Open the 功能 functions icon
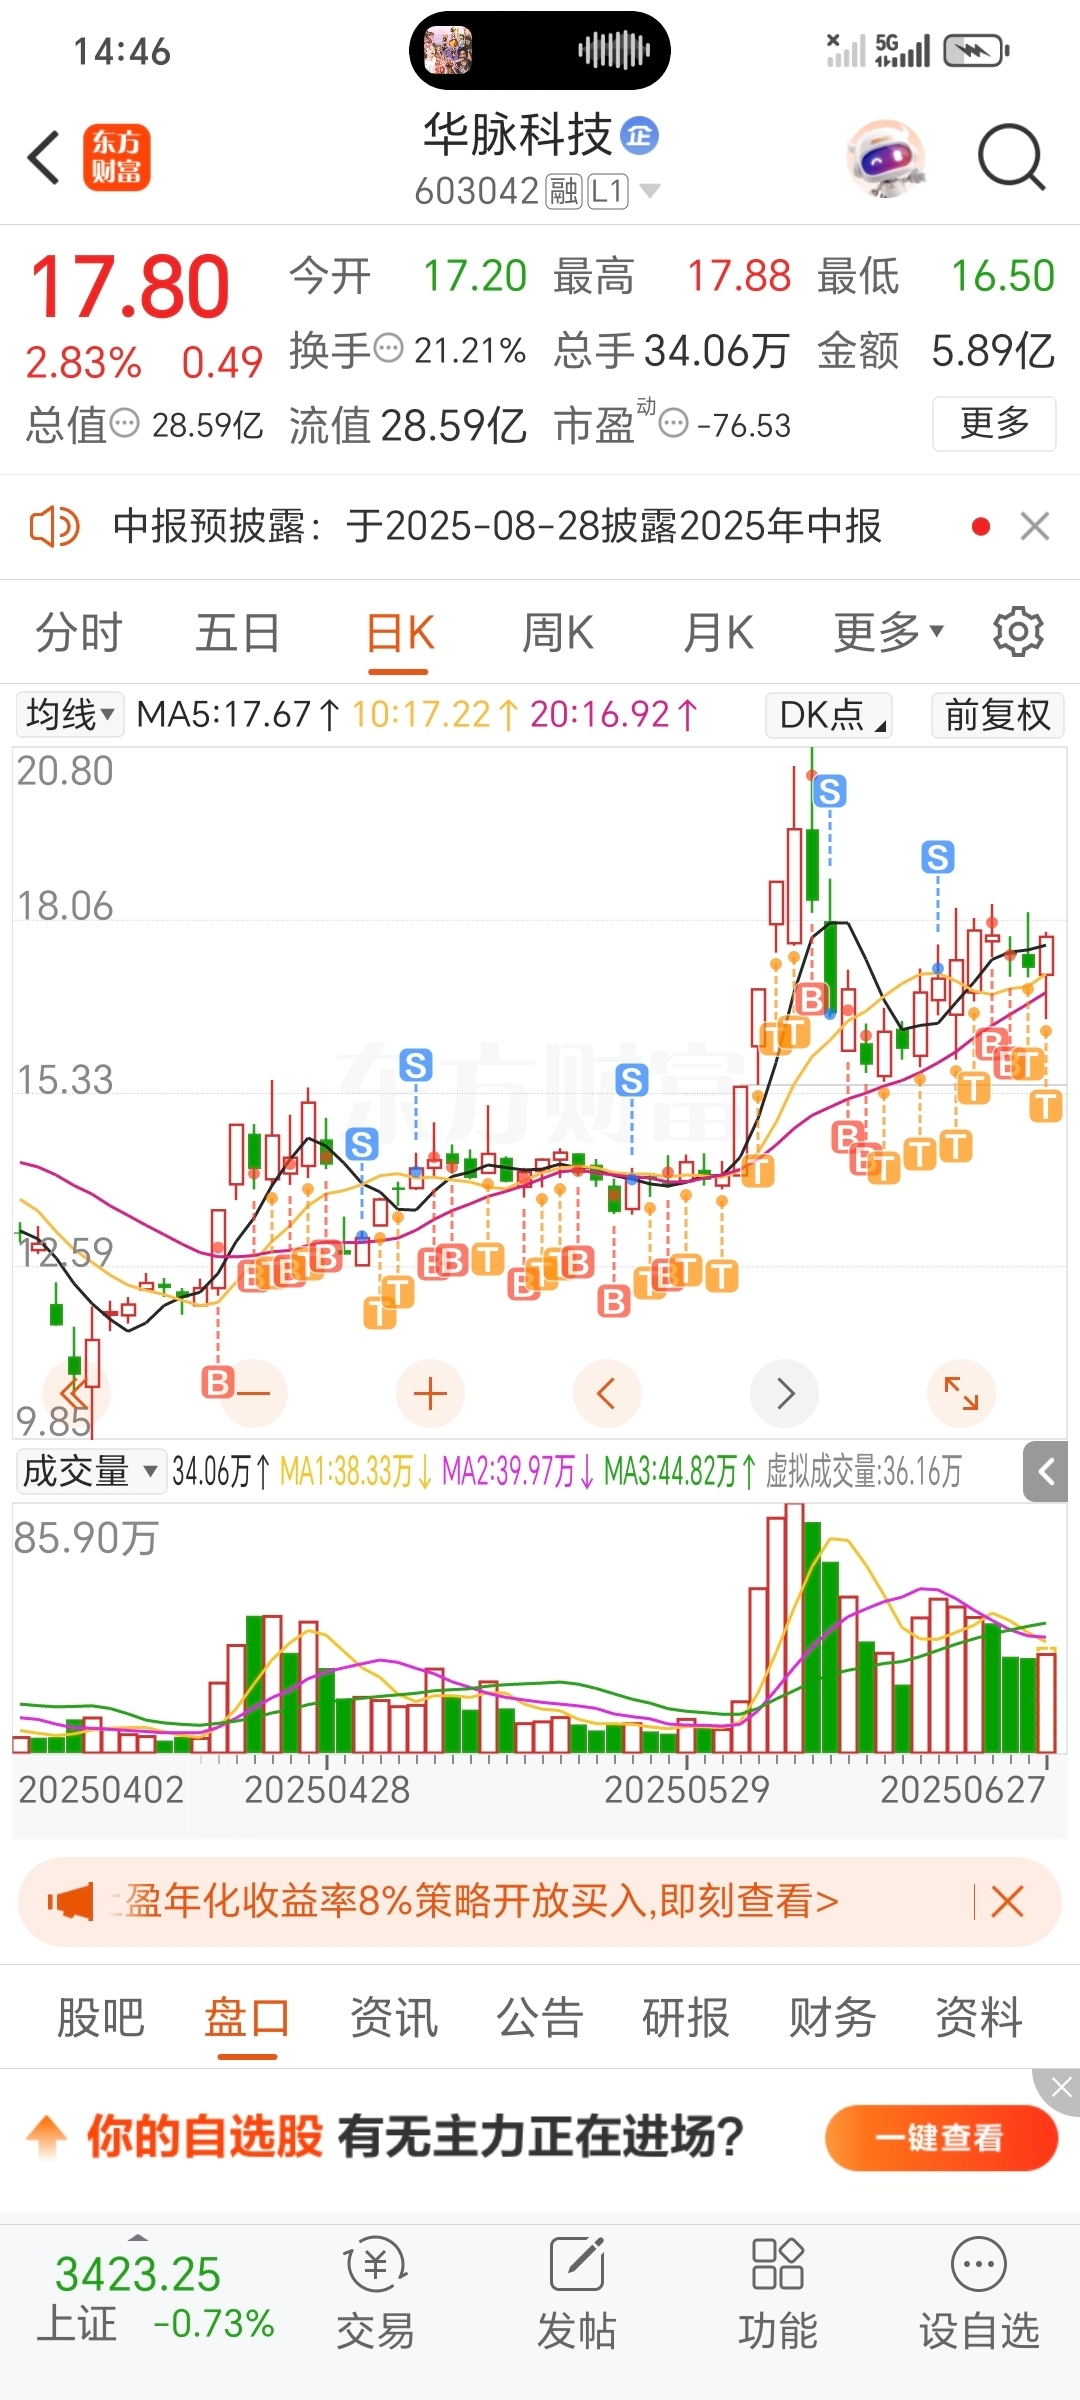Image resolution: width=1080 pixels, height=2400 pixels. (778, 2294)
